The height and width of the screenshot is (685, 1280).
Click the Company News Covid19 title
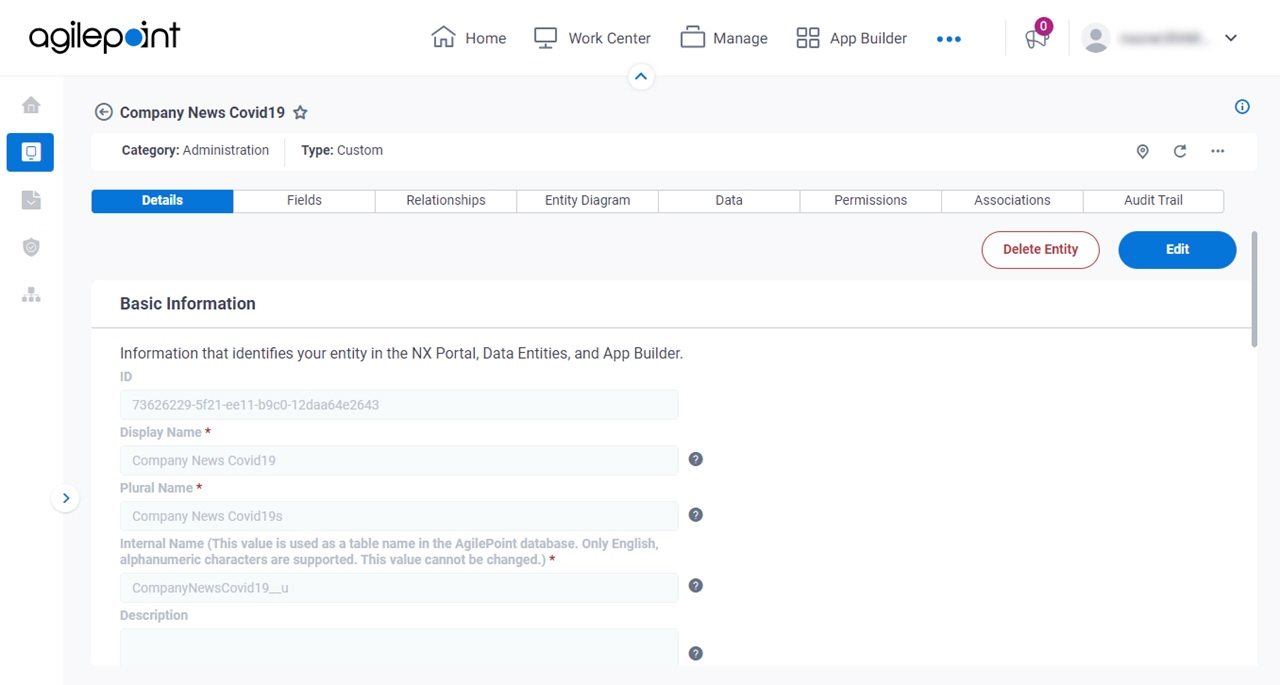(202, 113)
